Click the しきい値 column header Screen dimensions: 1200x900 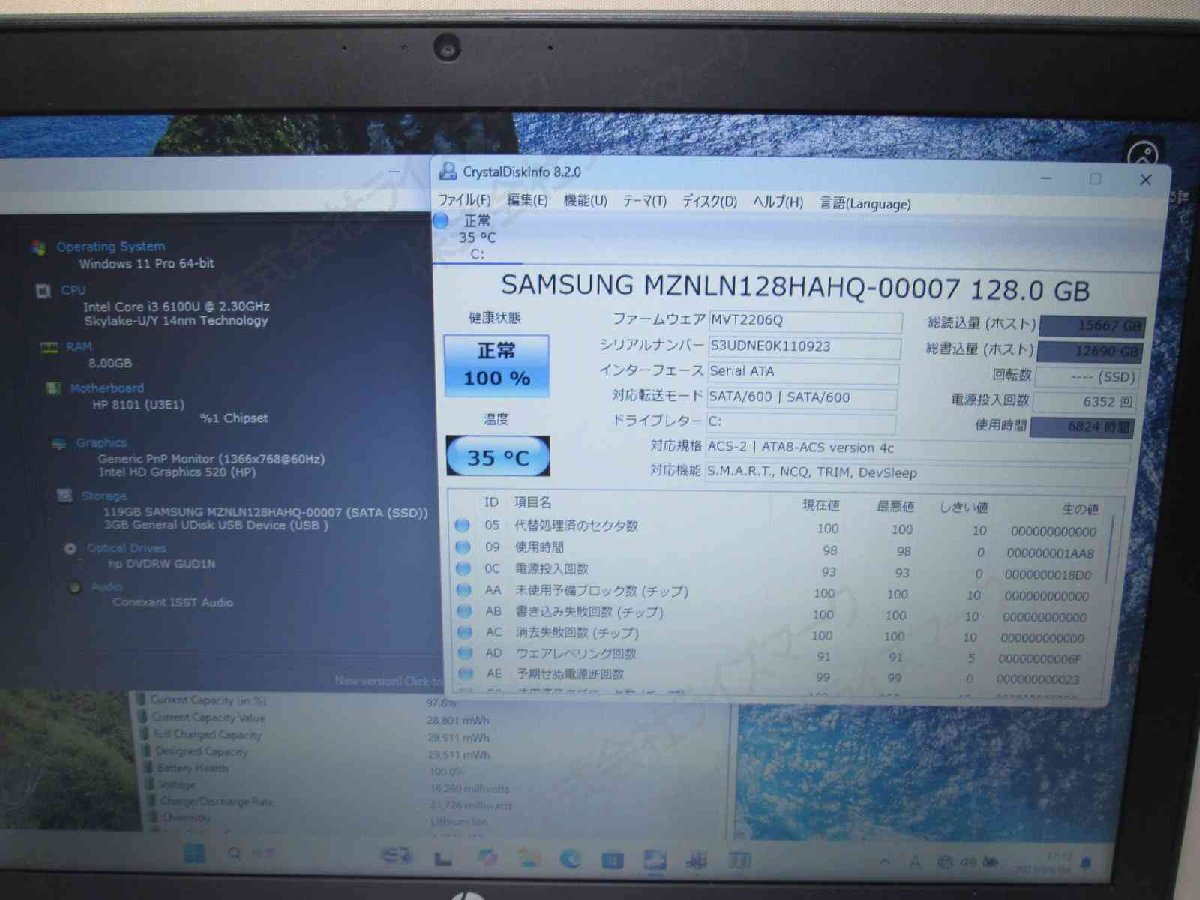click(x=964, y=507)
